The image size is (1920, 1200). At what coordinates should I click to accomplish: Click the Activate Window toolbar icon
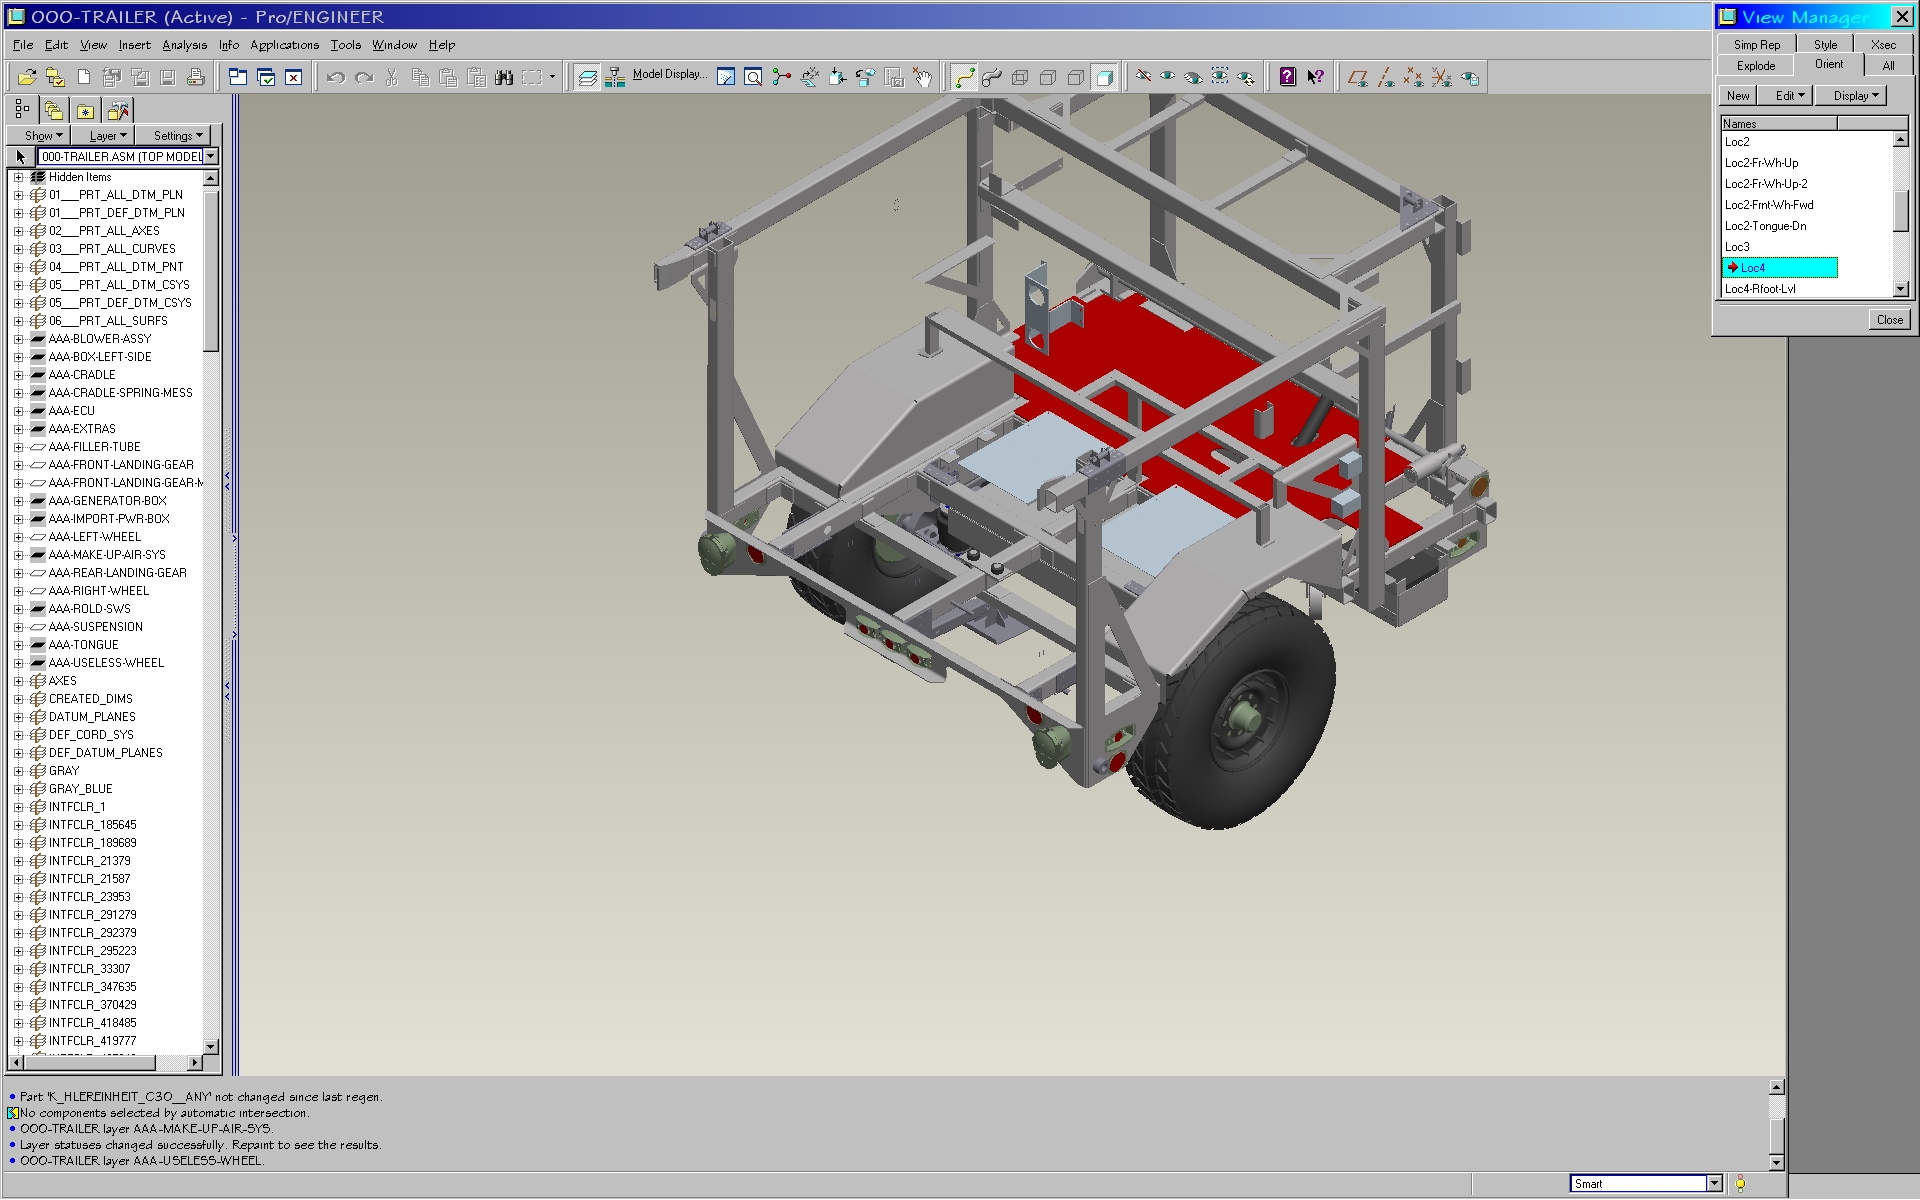(266, 77)
